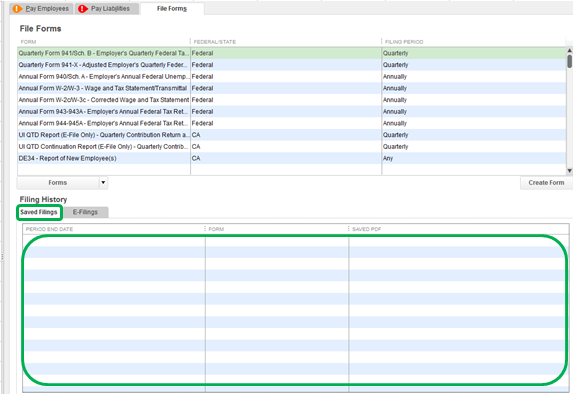Open the Pay Employees tab
Image resolution: width=573 pixels, height=394 pixels.
coord(41,8)
